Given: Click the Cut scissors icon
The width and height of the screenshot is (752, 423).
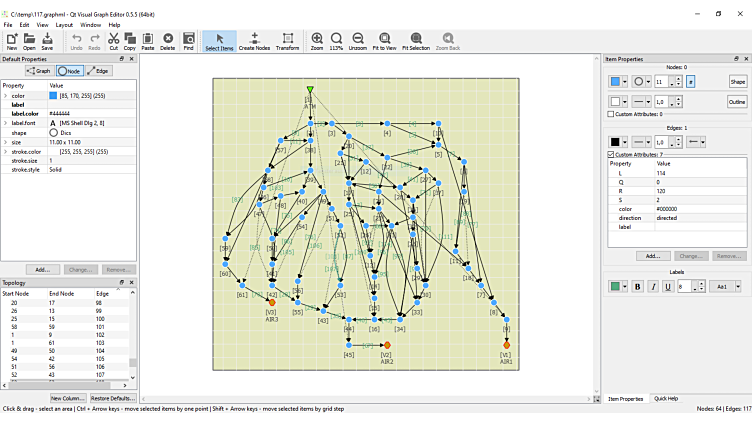Looking at the screenshot, I should pyautogui.click(x=113, y=41).
